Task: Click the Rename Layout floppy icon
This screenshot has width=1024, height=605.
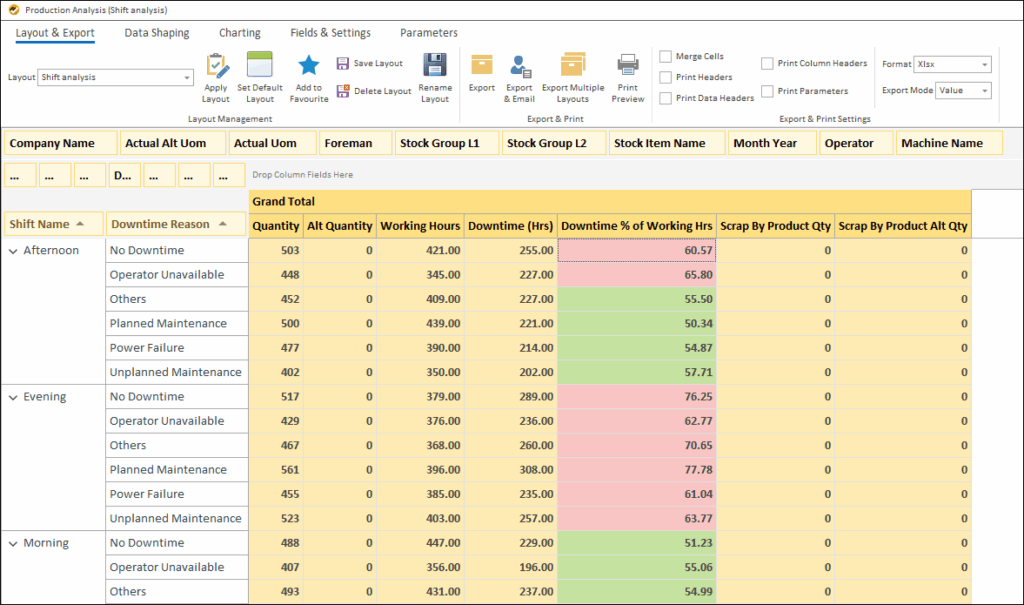Action: point(435,66)
